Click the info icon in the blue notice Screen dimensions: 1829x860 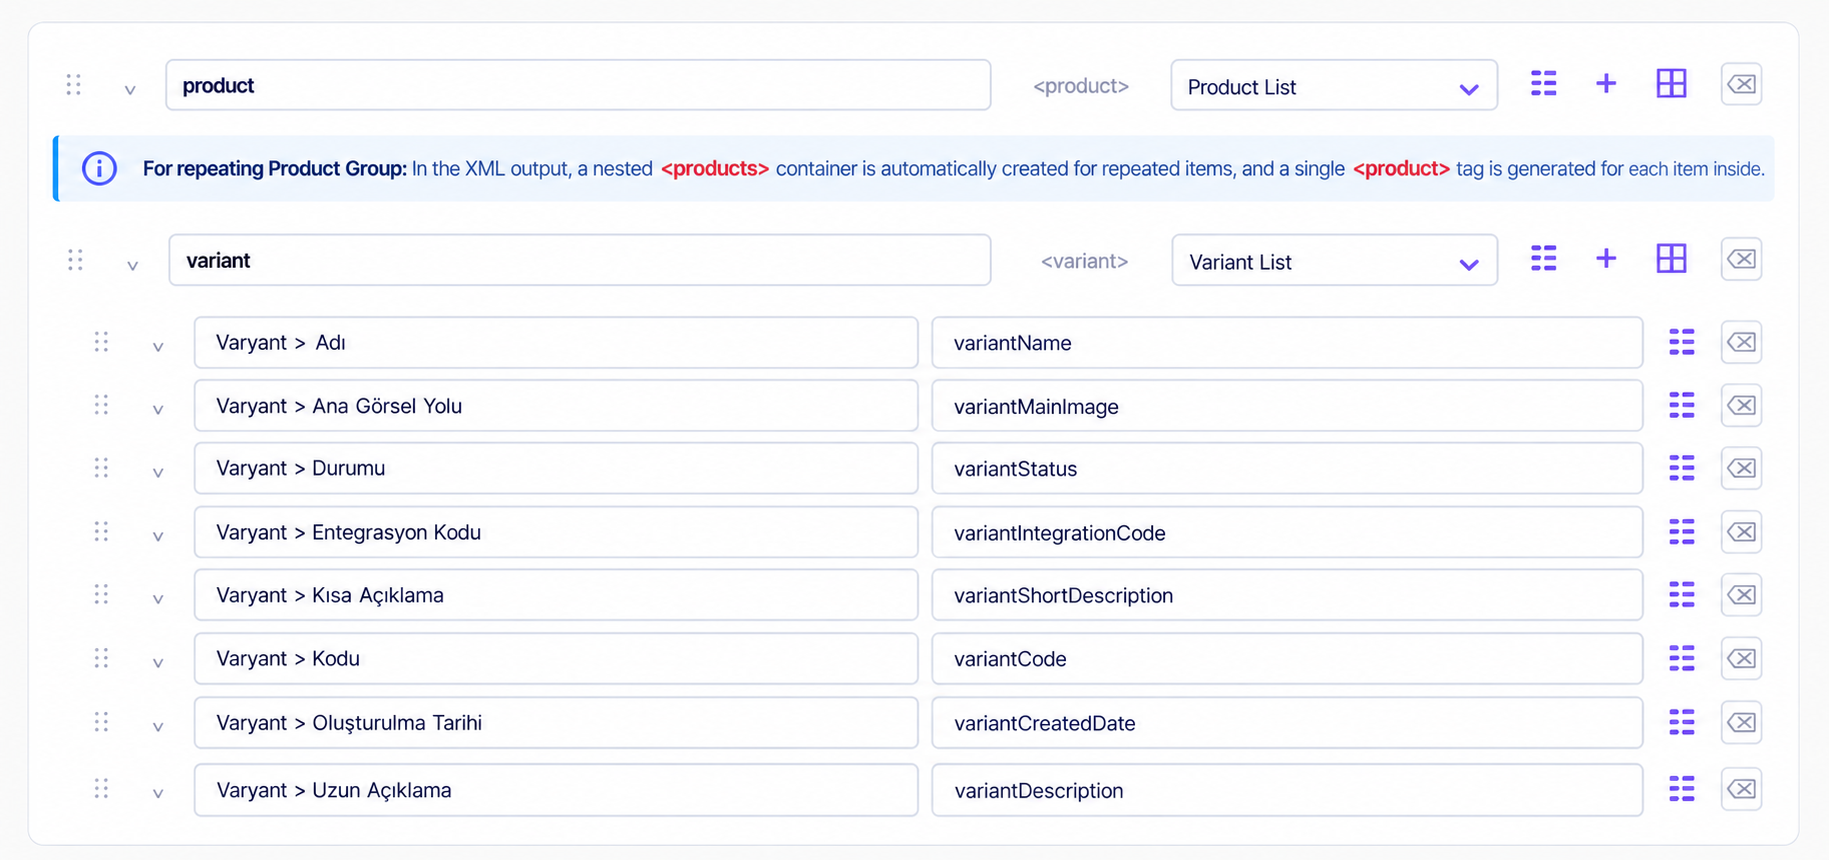(x=99, y=168)
